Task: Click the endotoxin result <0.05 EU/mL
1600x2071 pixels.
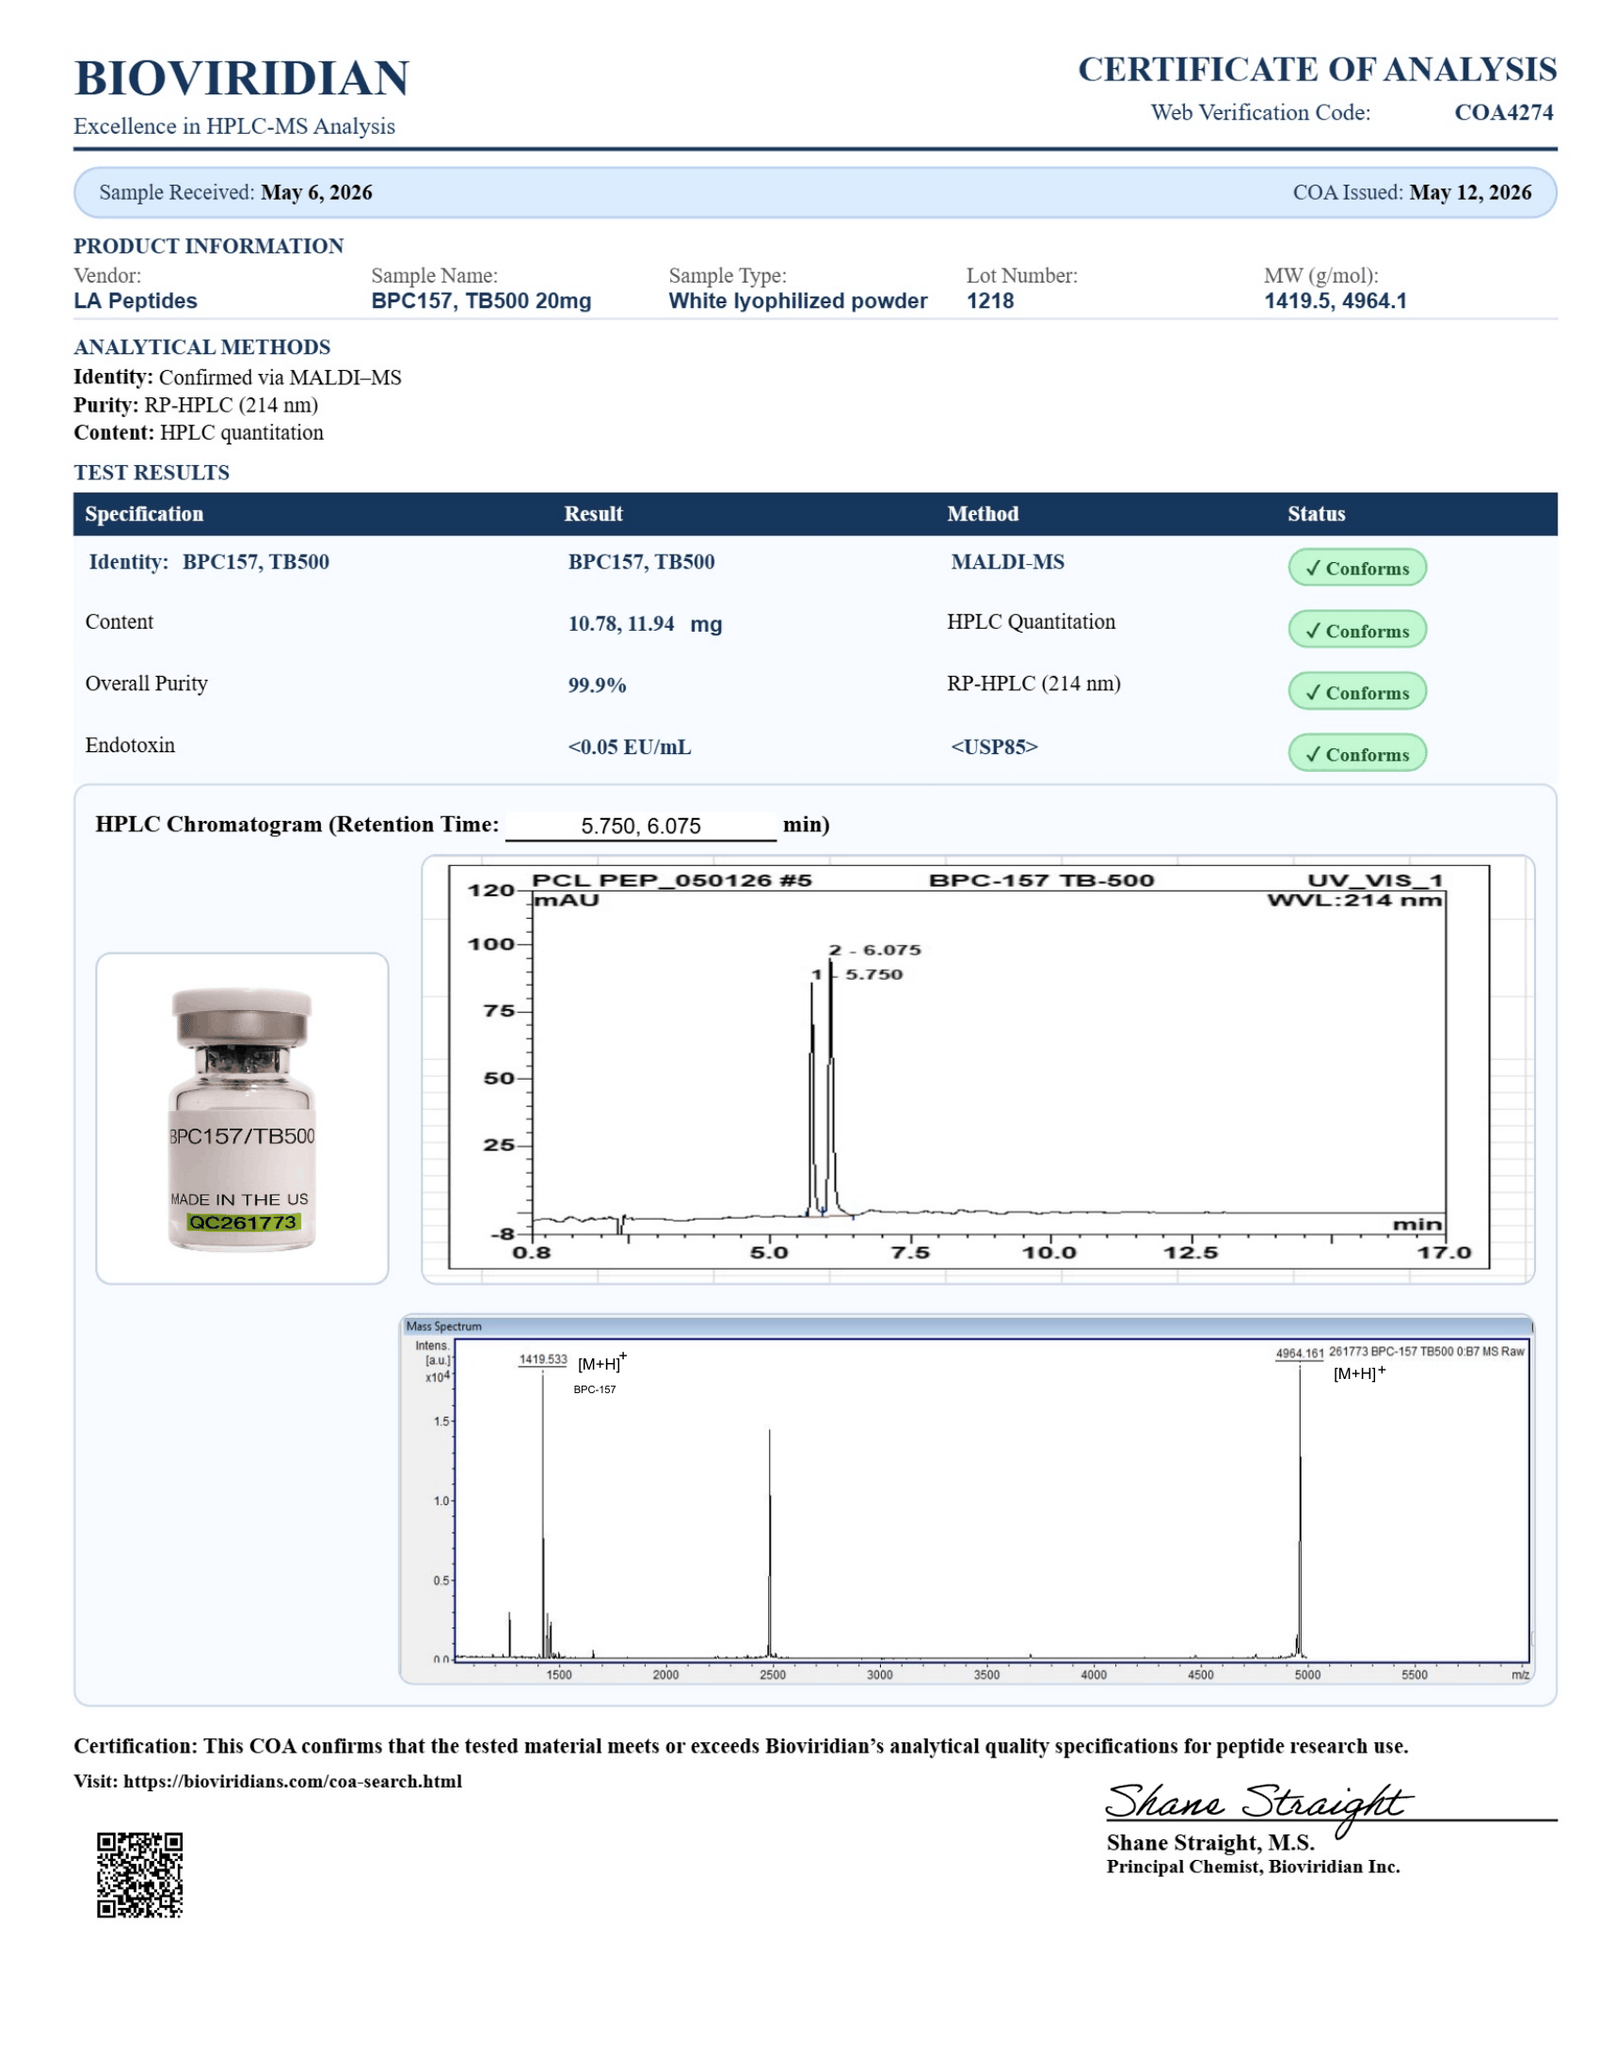Action: click(629, 747)
